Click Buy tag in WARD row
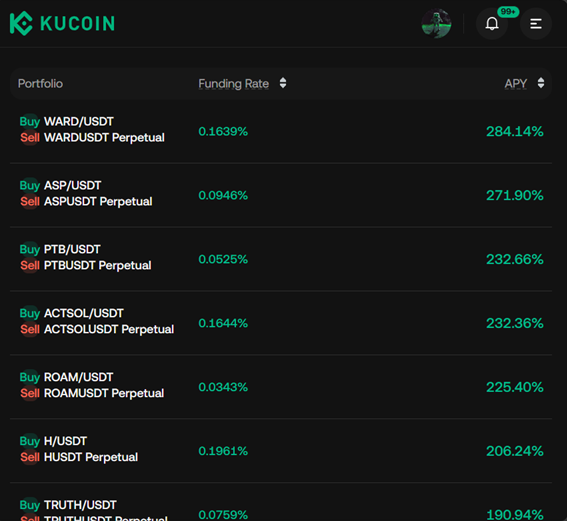The image size is (567, 521). pos(30,121)
